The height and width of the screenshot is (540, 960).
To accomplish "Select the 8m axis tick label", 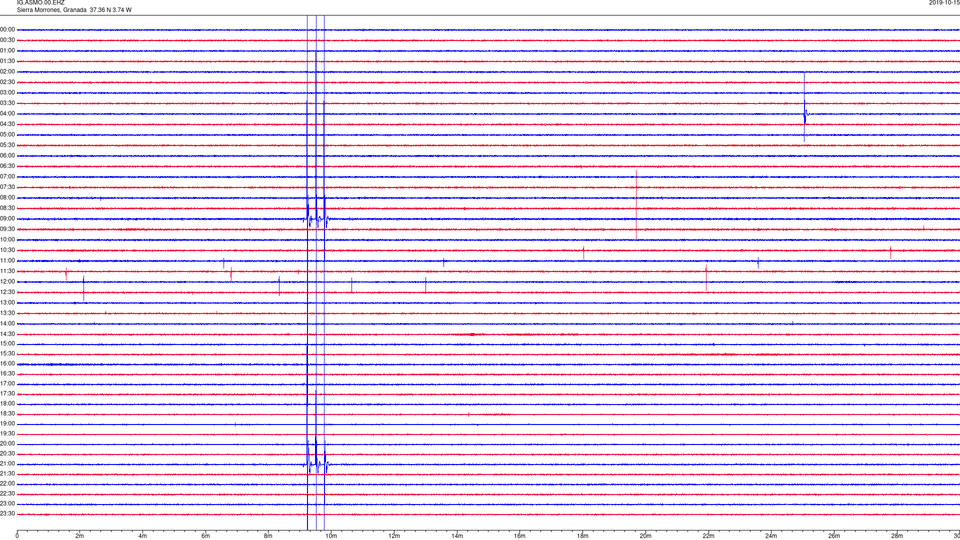I will (268, 536).
